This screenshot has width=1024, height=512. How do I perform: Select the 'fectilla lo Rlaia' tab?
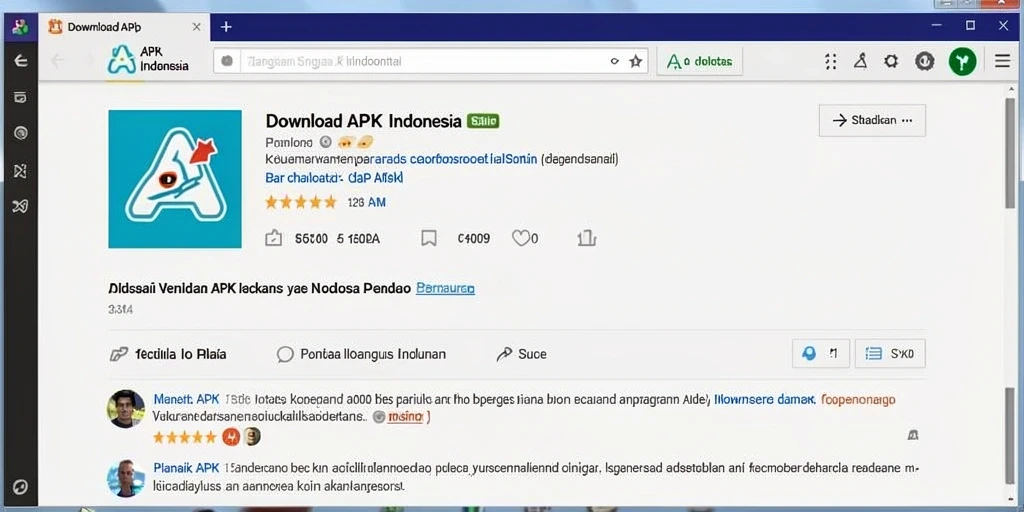(168, 354)
